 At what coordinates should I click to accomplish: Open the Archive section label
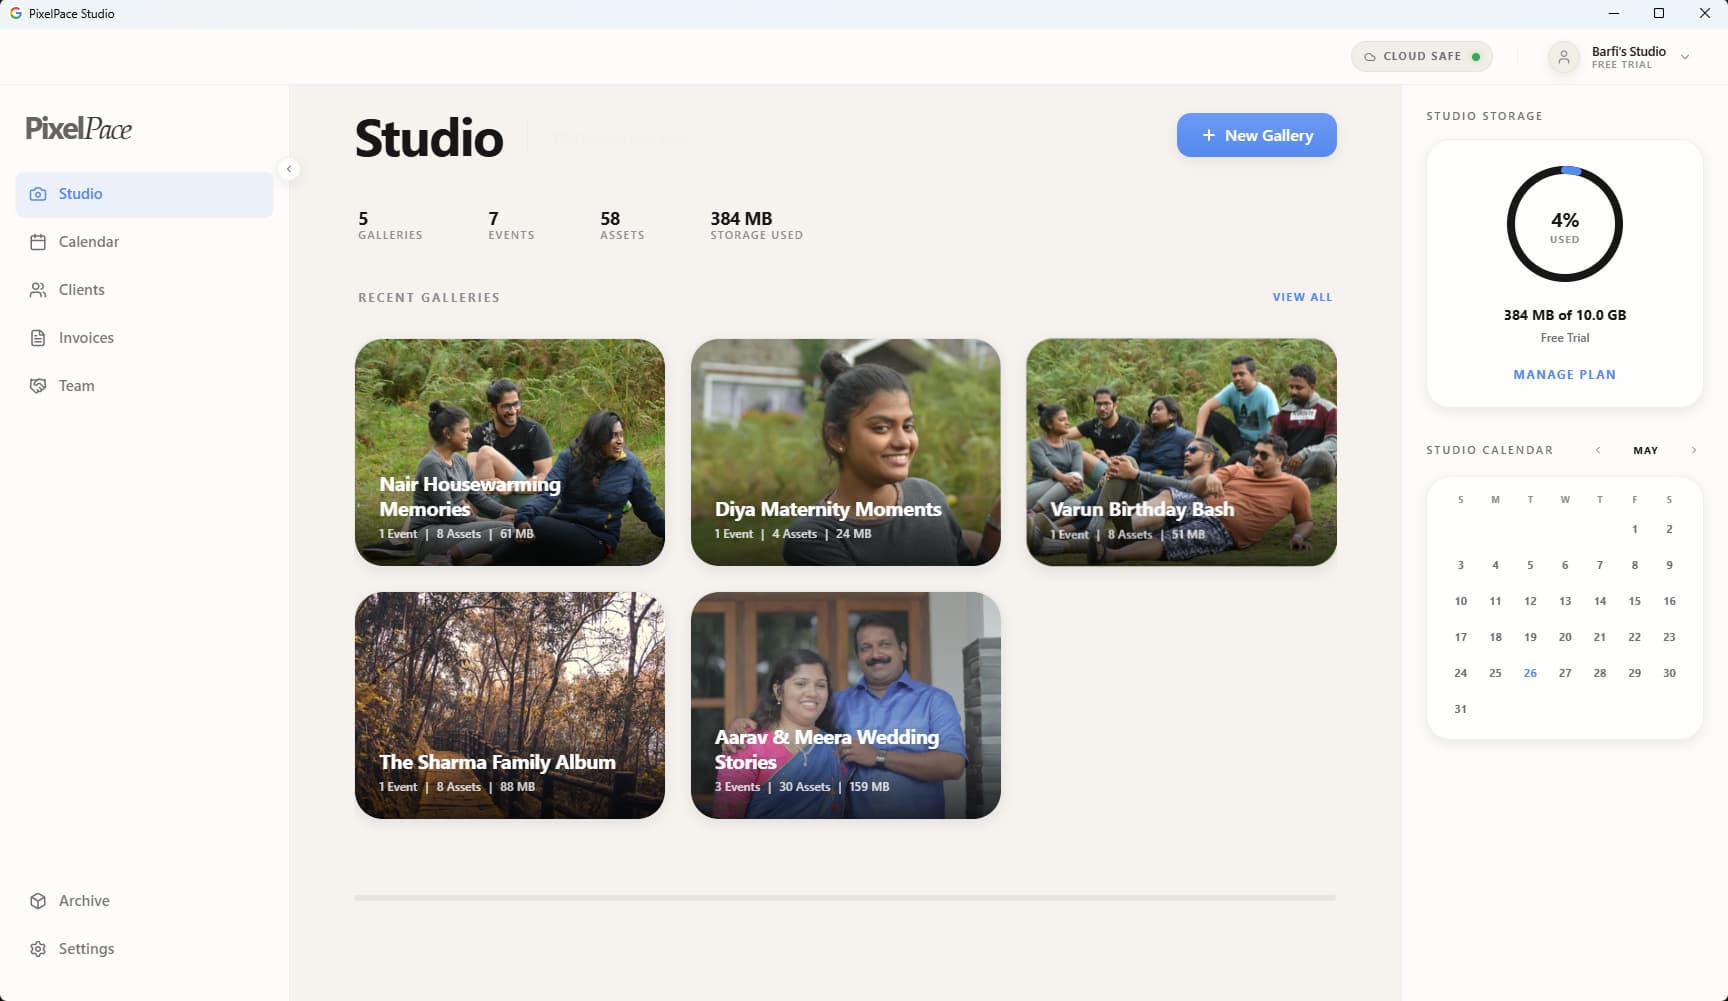[x=84, y=901]
